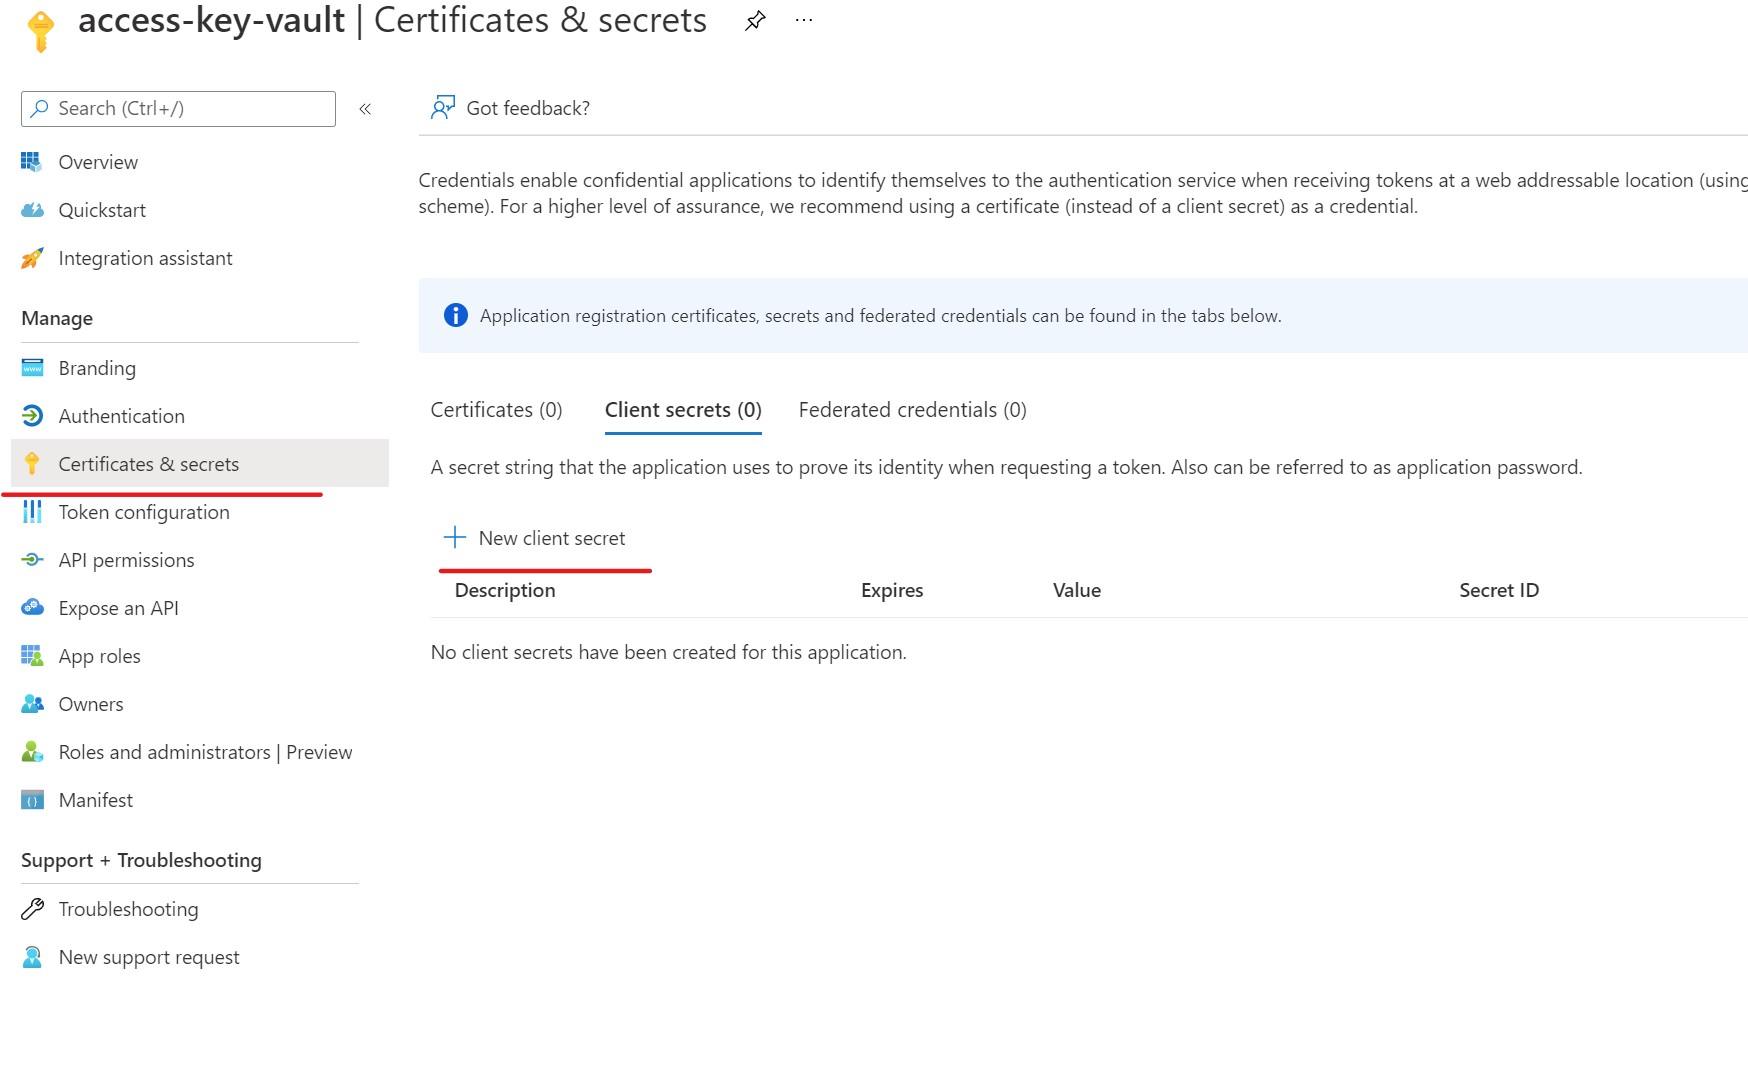Screen dimensions: 1748x1065
Task: Click the Description column header
Action: click(x=505, y=590)
